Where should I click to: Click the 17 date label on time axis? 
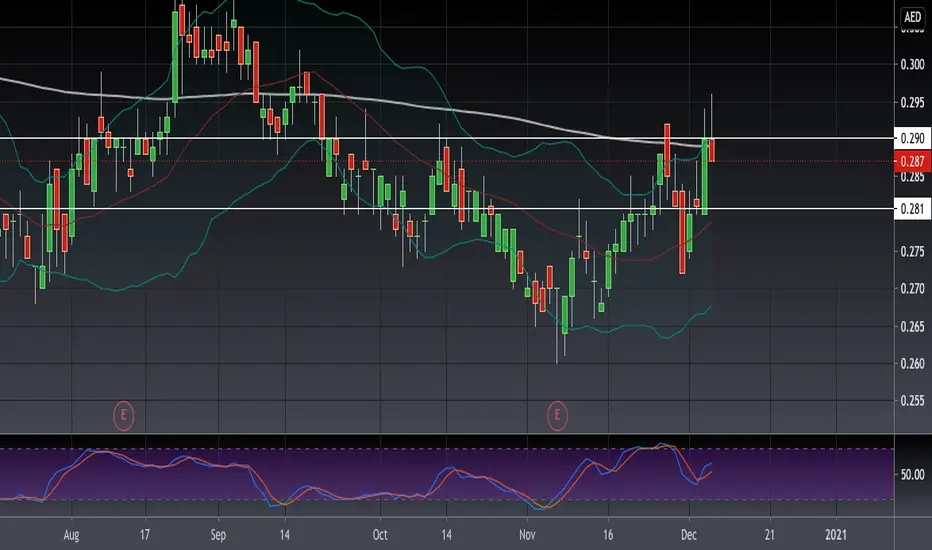[x=145, y=535]
